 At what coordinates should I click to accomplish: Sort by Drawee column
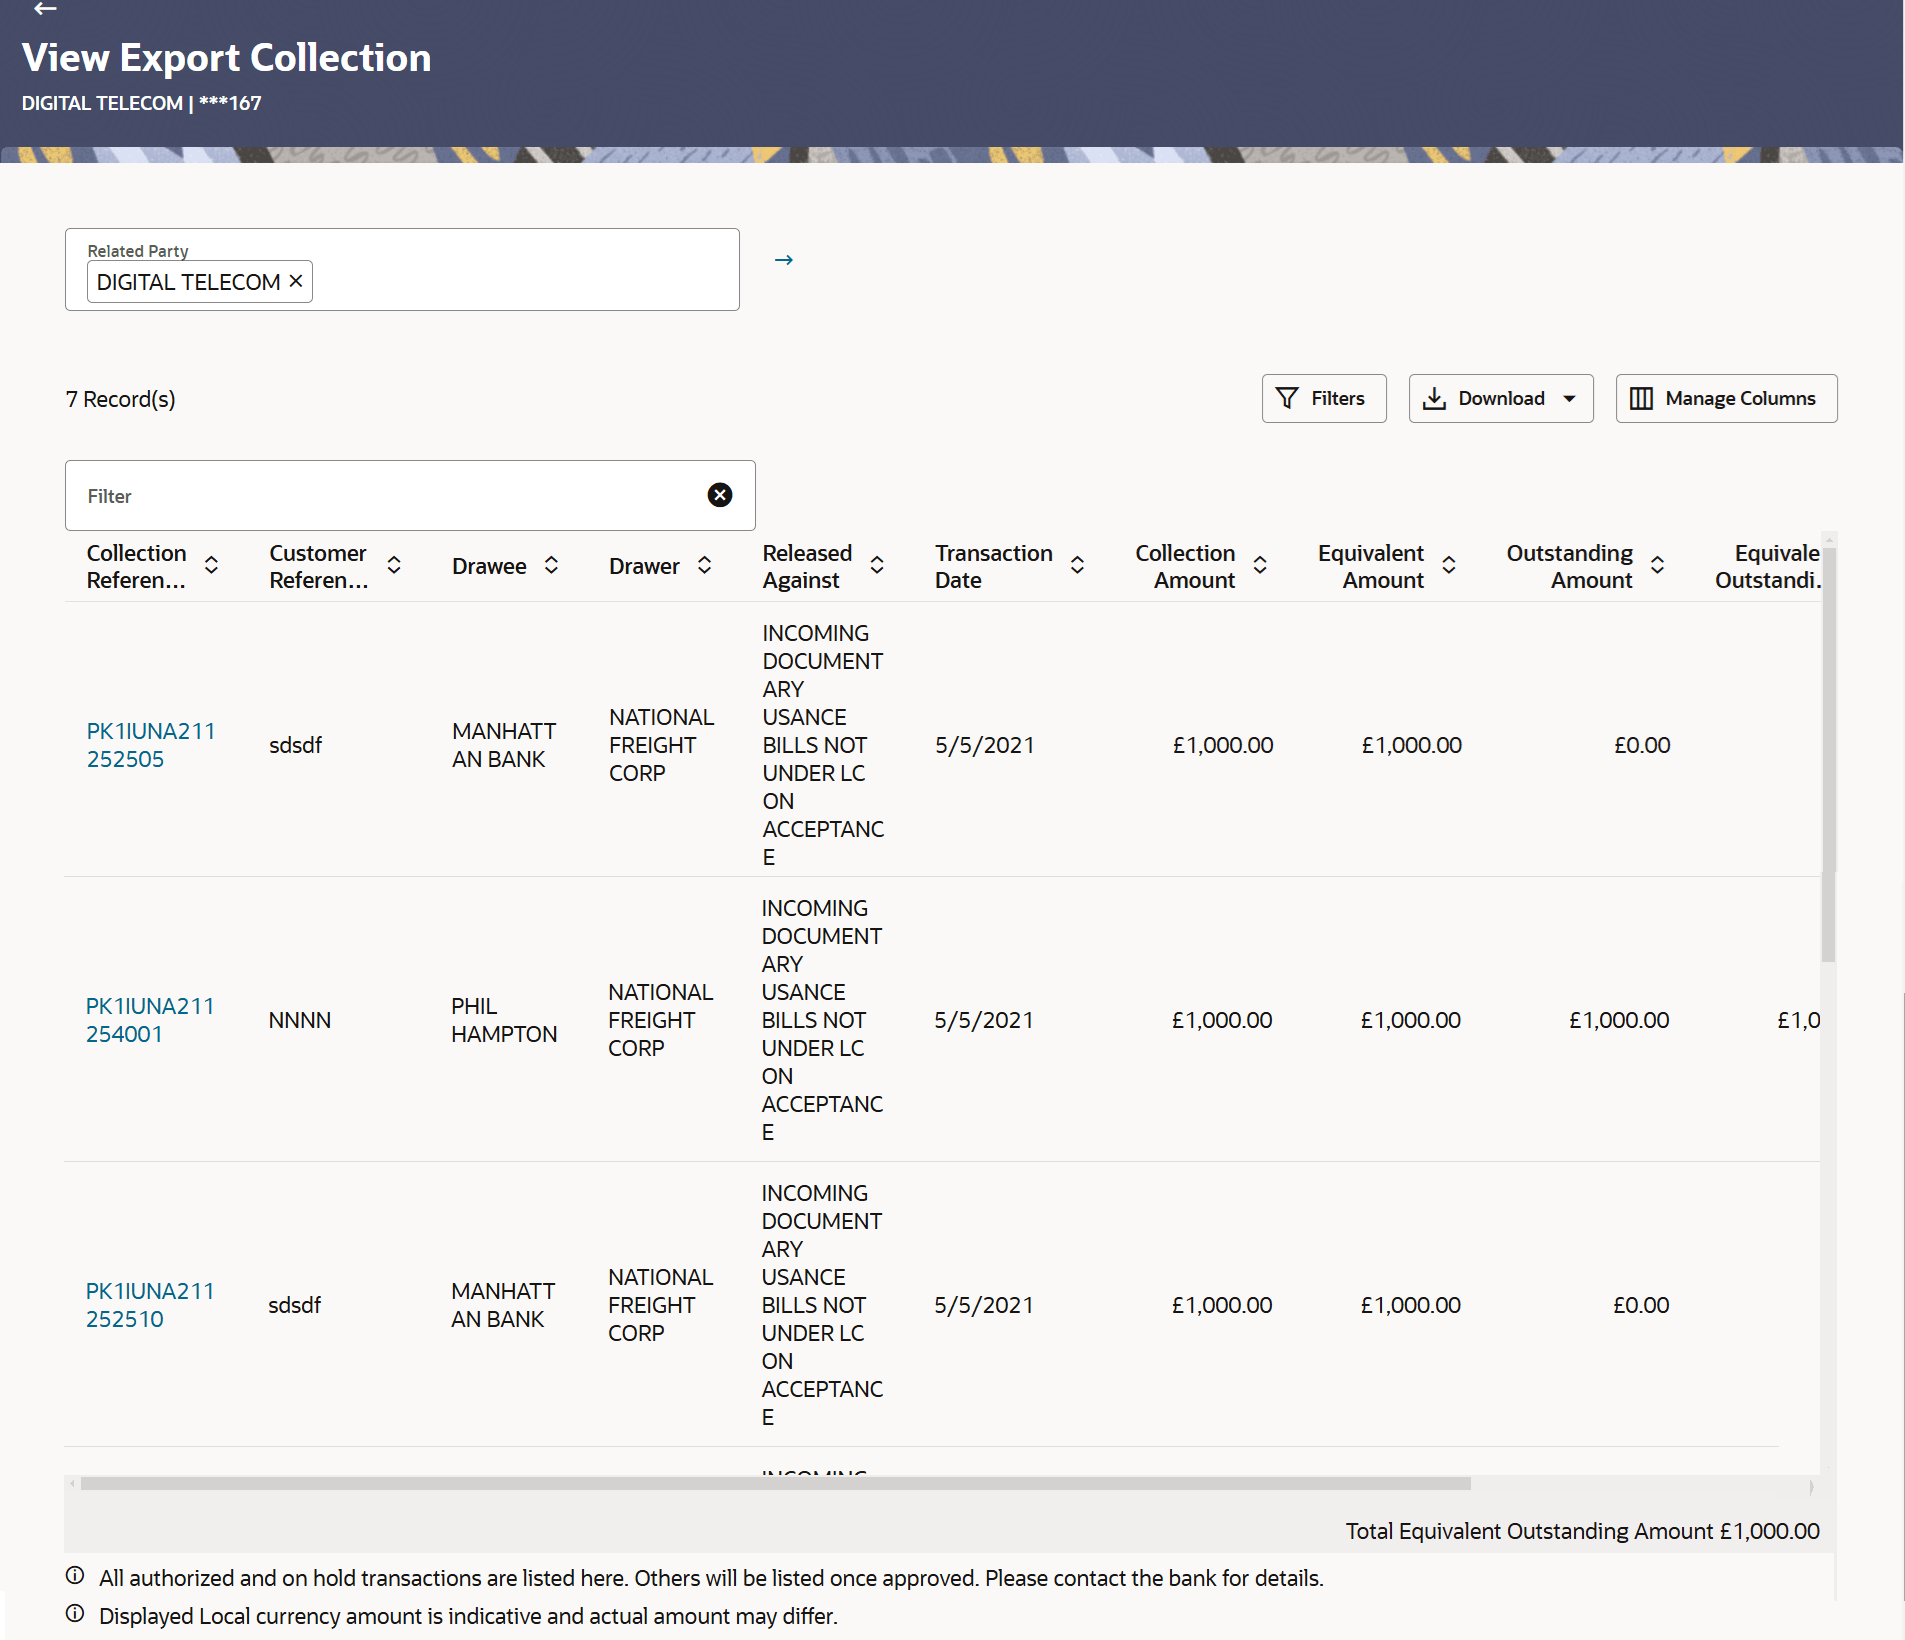click(551, 565)
